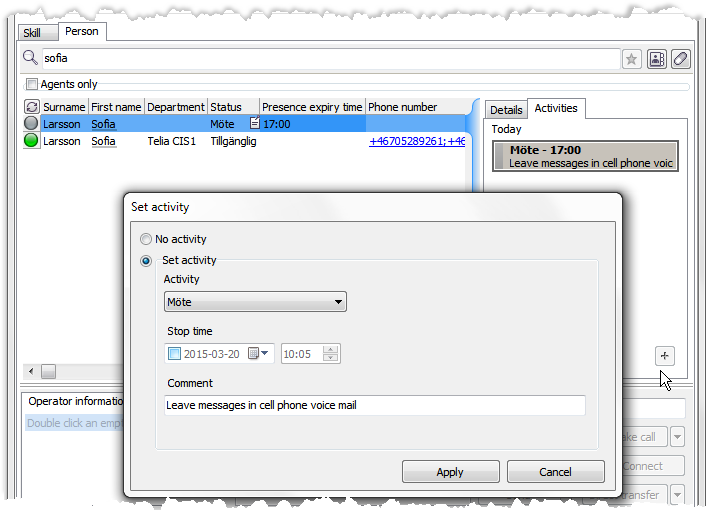Open the Activity dropdown showing Möte

tap(255, 302)
